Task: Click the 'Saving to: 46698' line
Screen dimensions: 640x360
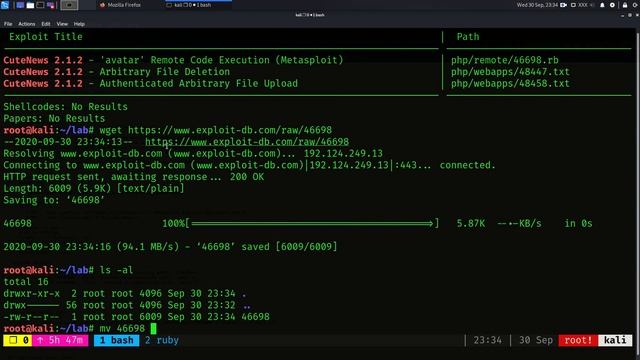Action: point(54,200)
